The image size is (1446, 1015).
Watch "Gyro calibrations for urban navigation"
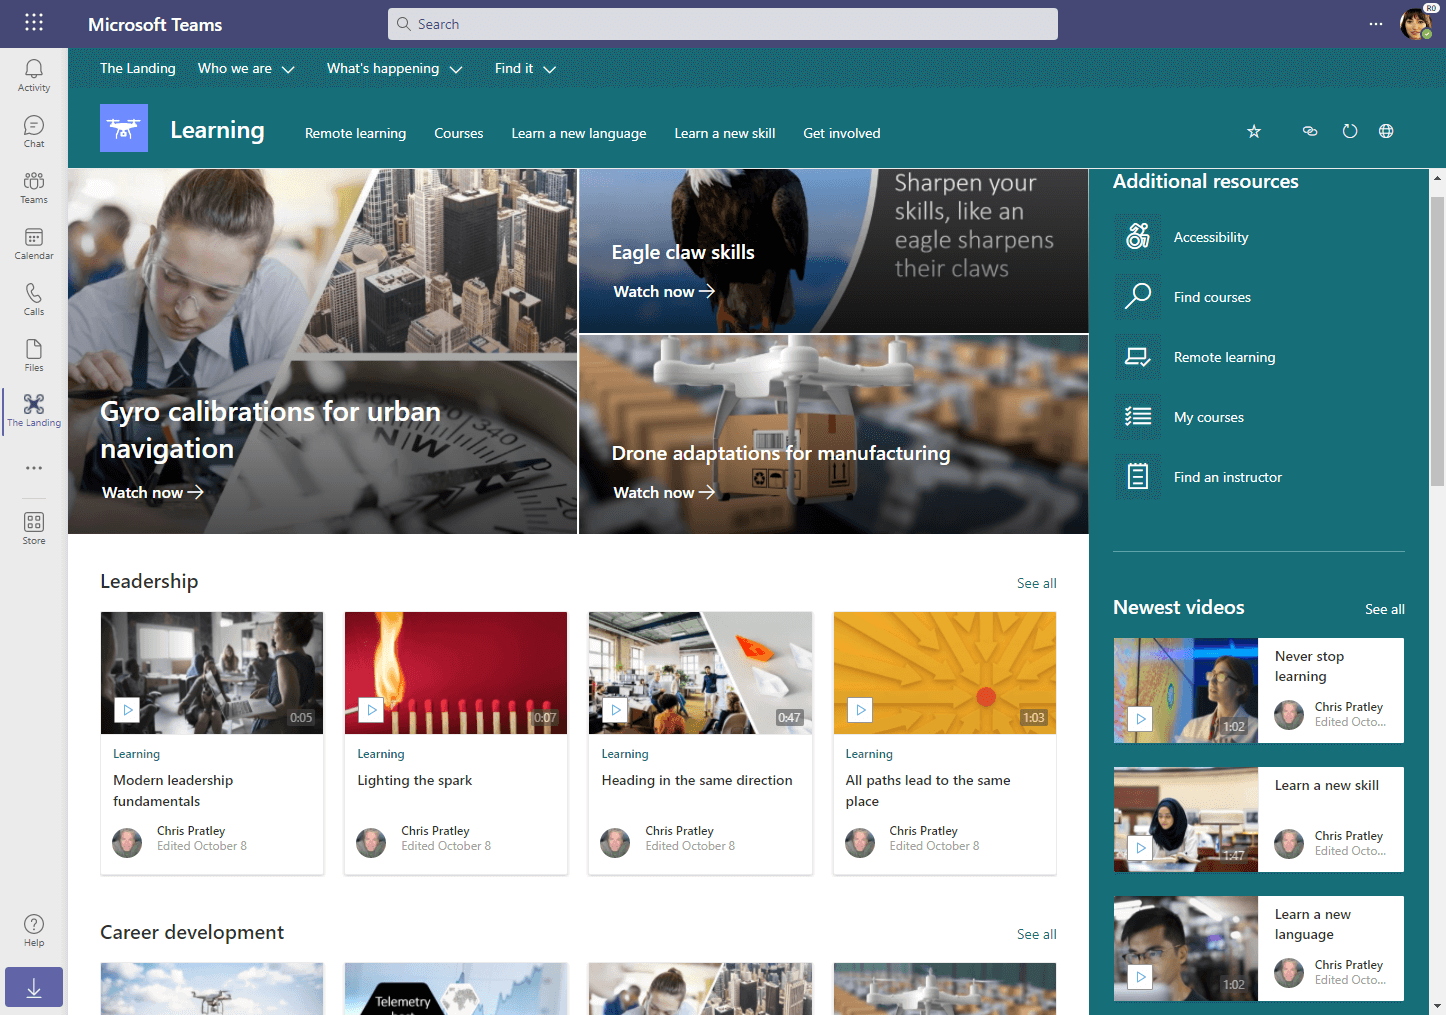(x=152, y=492)
